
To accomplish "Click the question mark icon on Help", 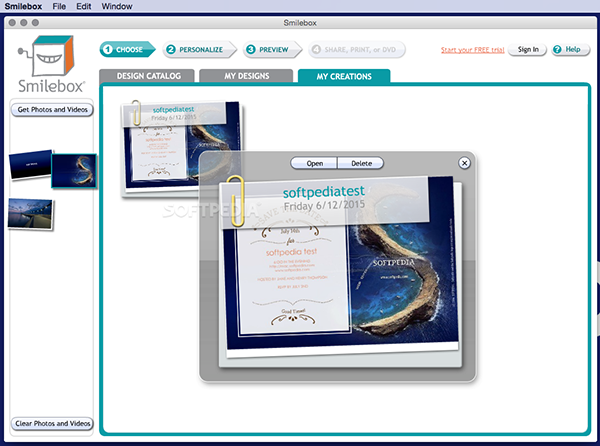I will pyautogui.click(x=557, y=49).
